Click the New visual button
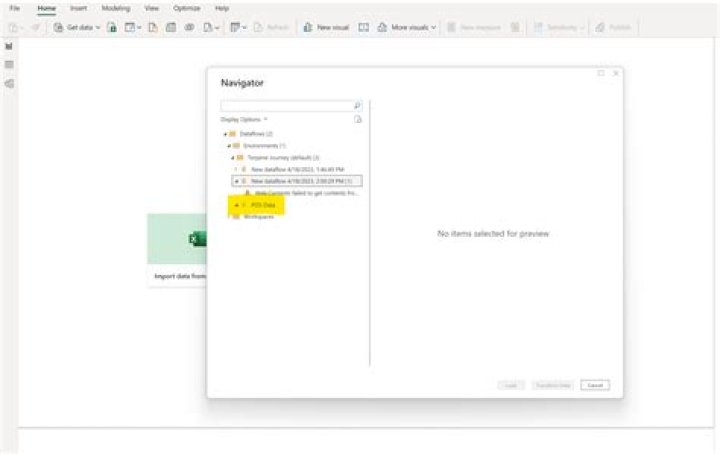The width and height of the screenshot is (720, 454). 326,28
